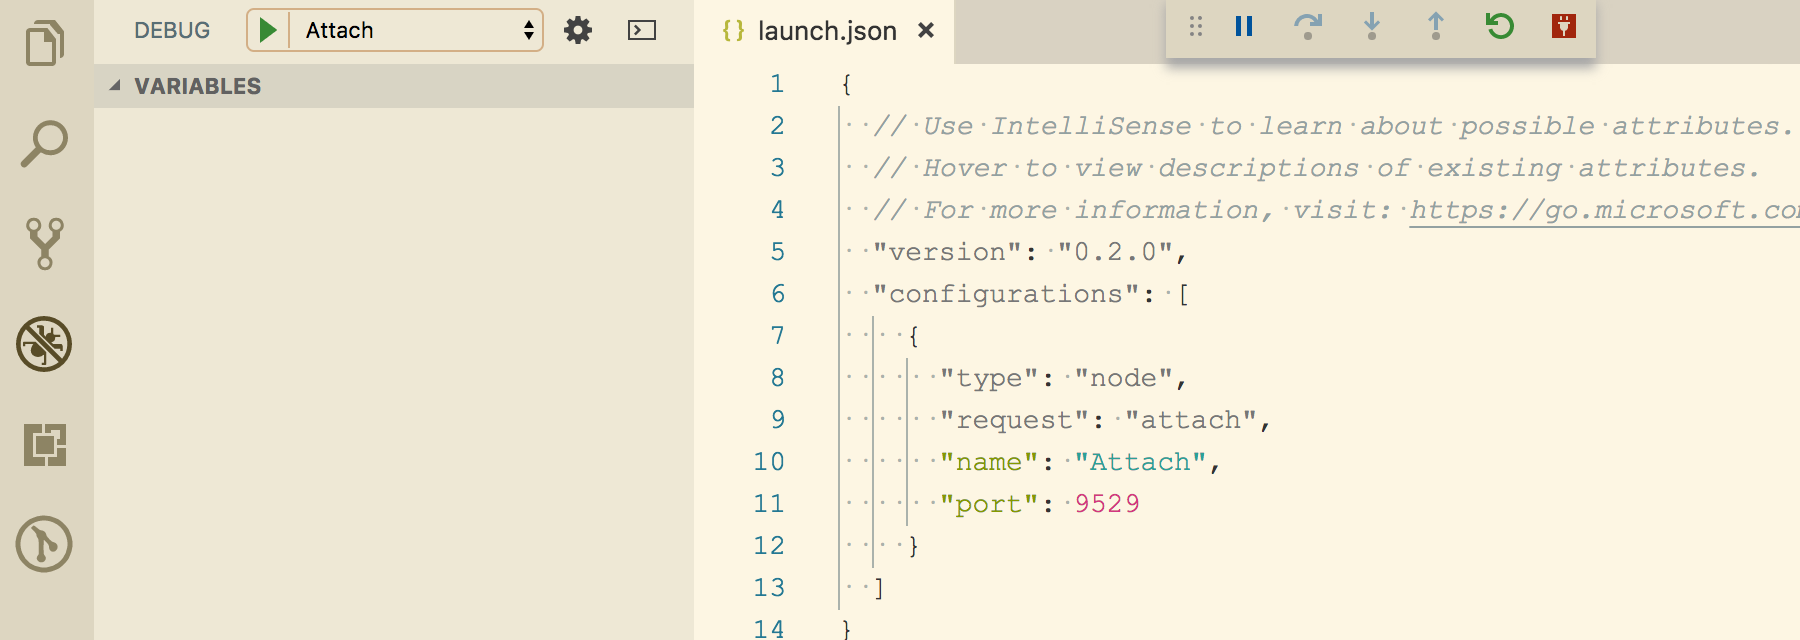Collapse the VARIABLES section
Screen dimensions: 1800x640
pos(116,86)
